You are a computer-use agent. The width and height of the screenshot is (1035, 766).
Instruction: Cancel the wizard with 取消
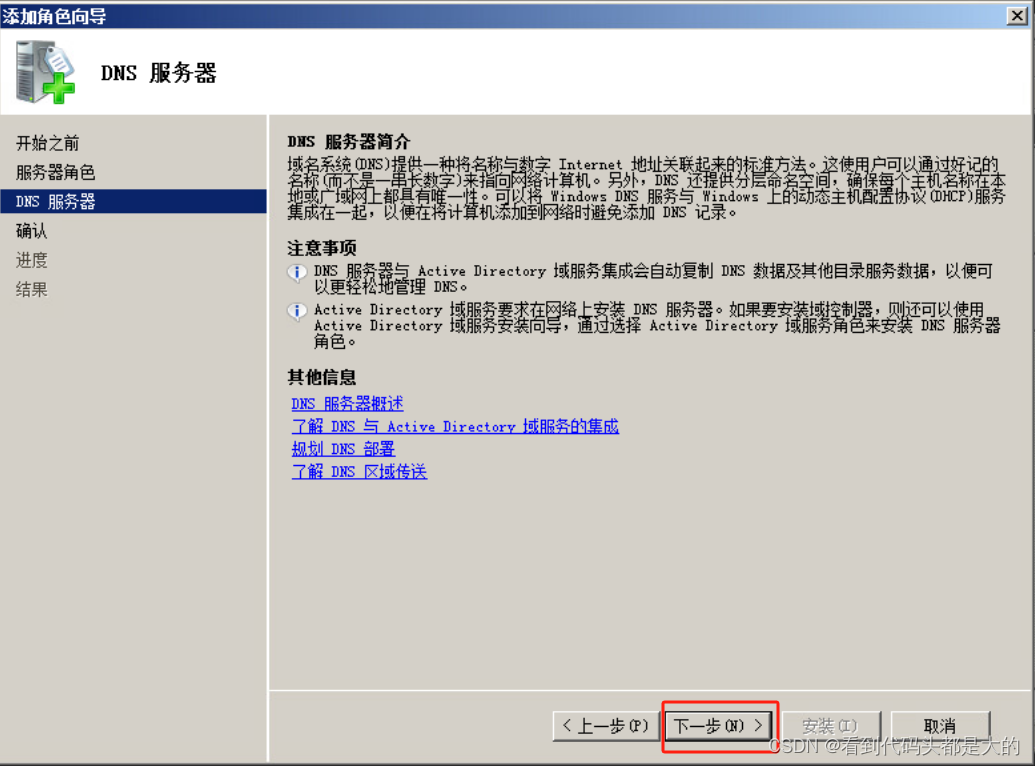coord(940,726)
